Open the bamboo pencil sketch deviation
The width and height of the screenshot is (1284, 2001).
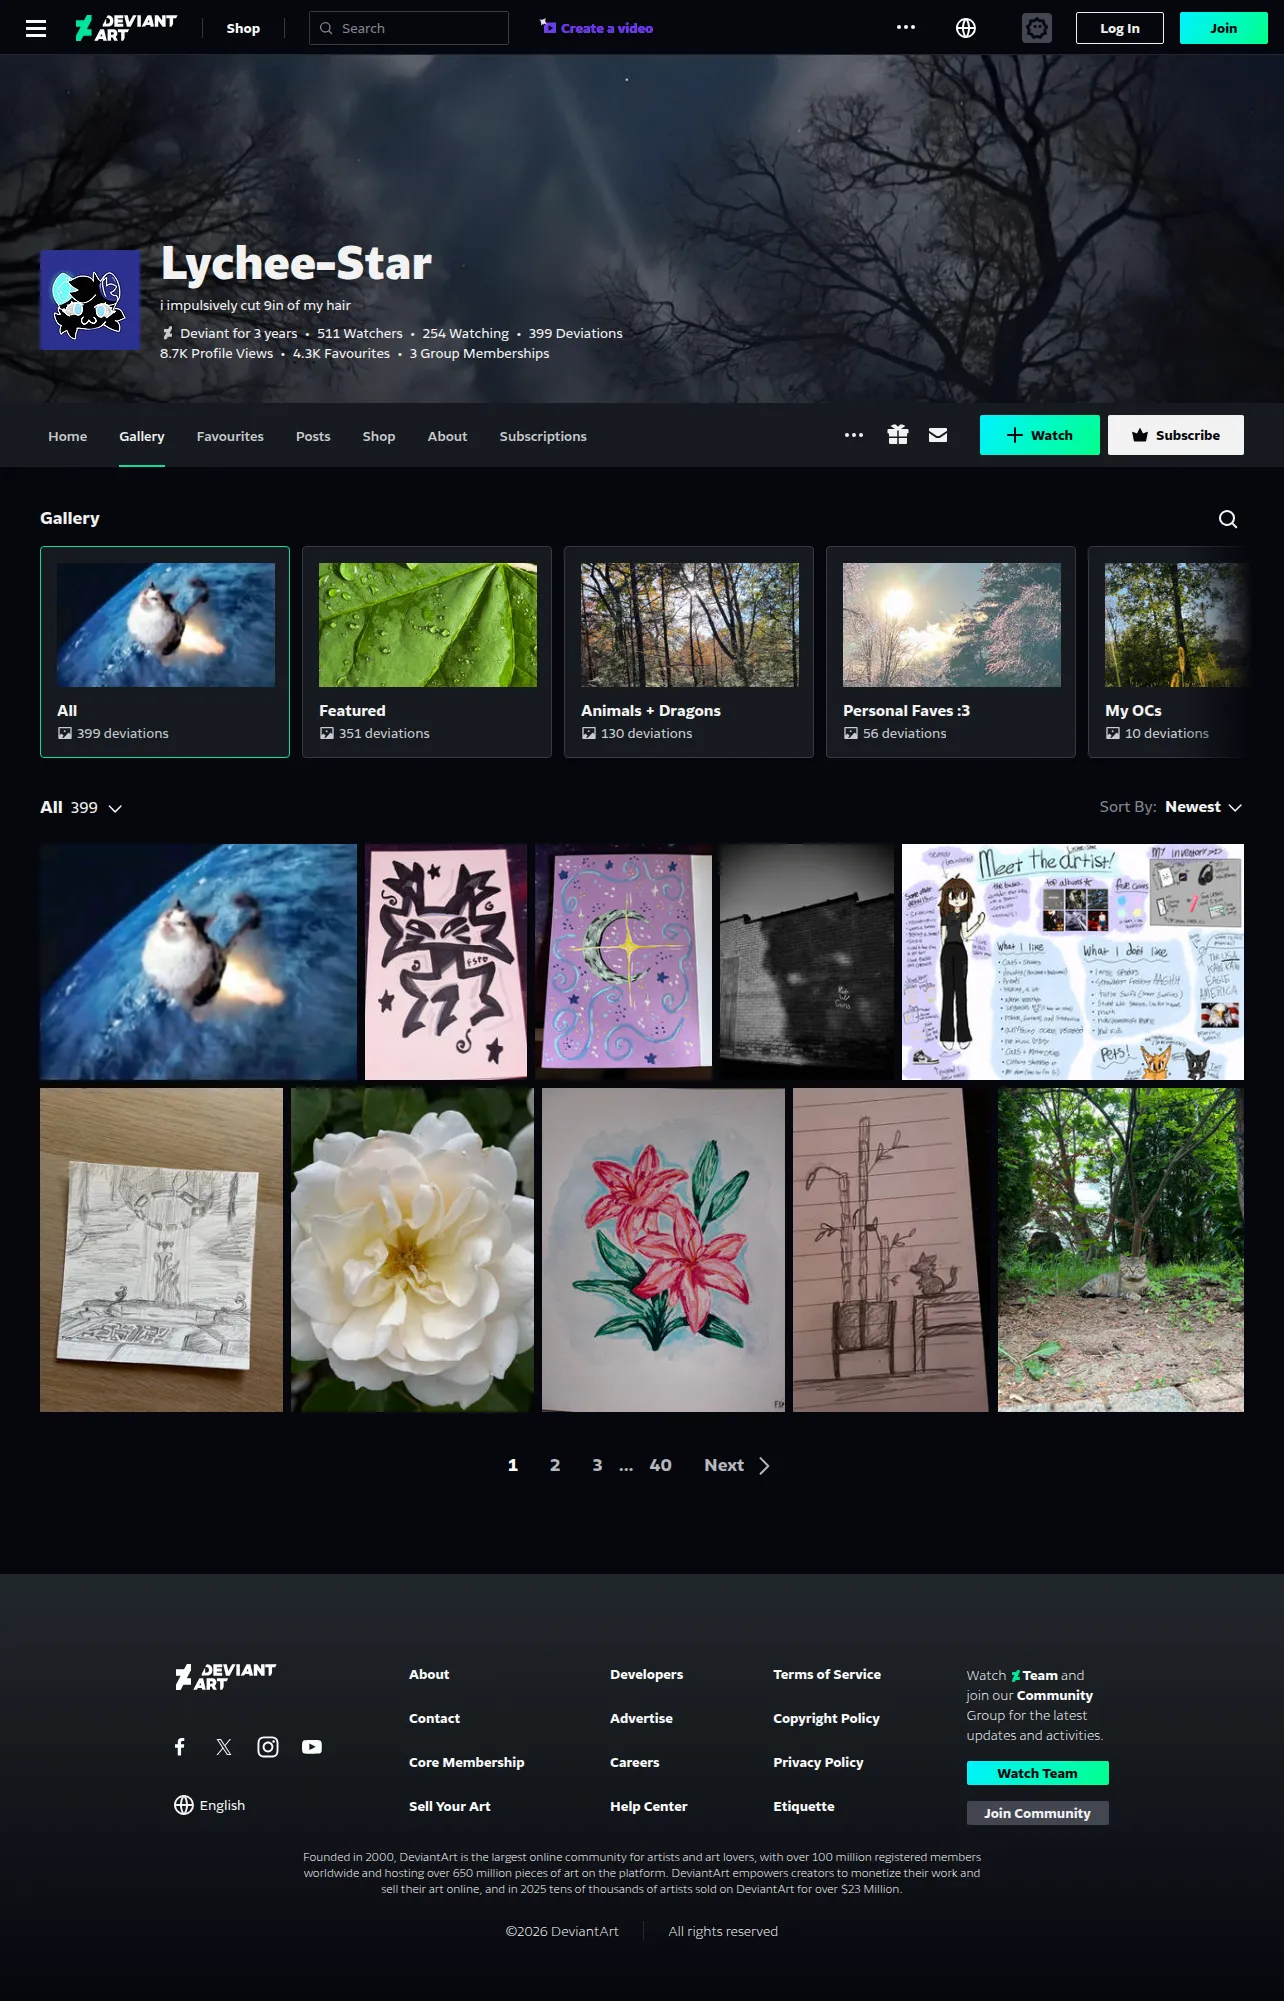pyautogui.click(x=891, y=1250)
